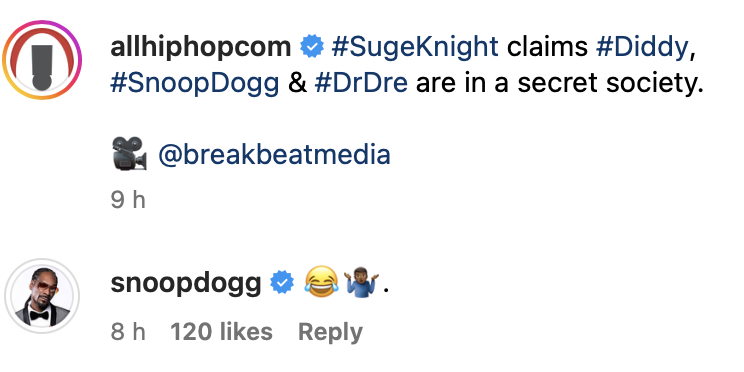Open the #SugeKnight hashtag
Viewport: 744px width, 372px height.
point(415,48)
